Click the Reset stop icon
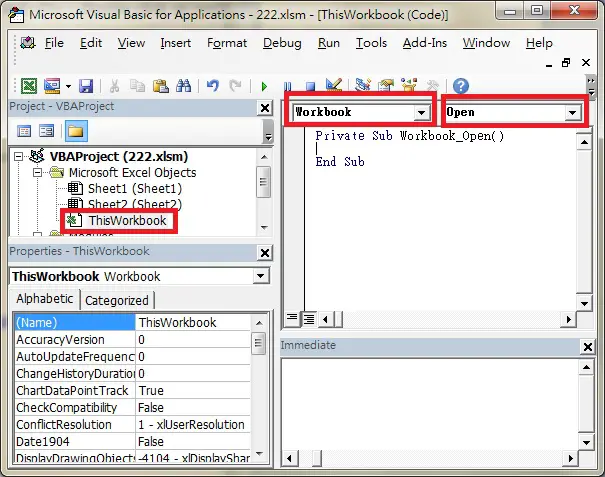This screenshot has height=477, width=605. (x=310, y=86)
